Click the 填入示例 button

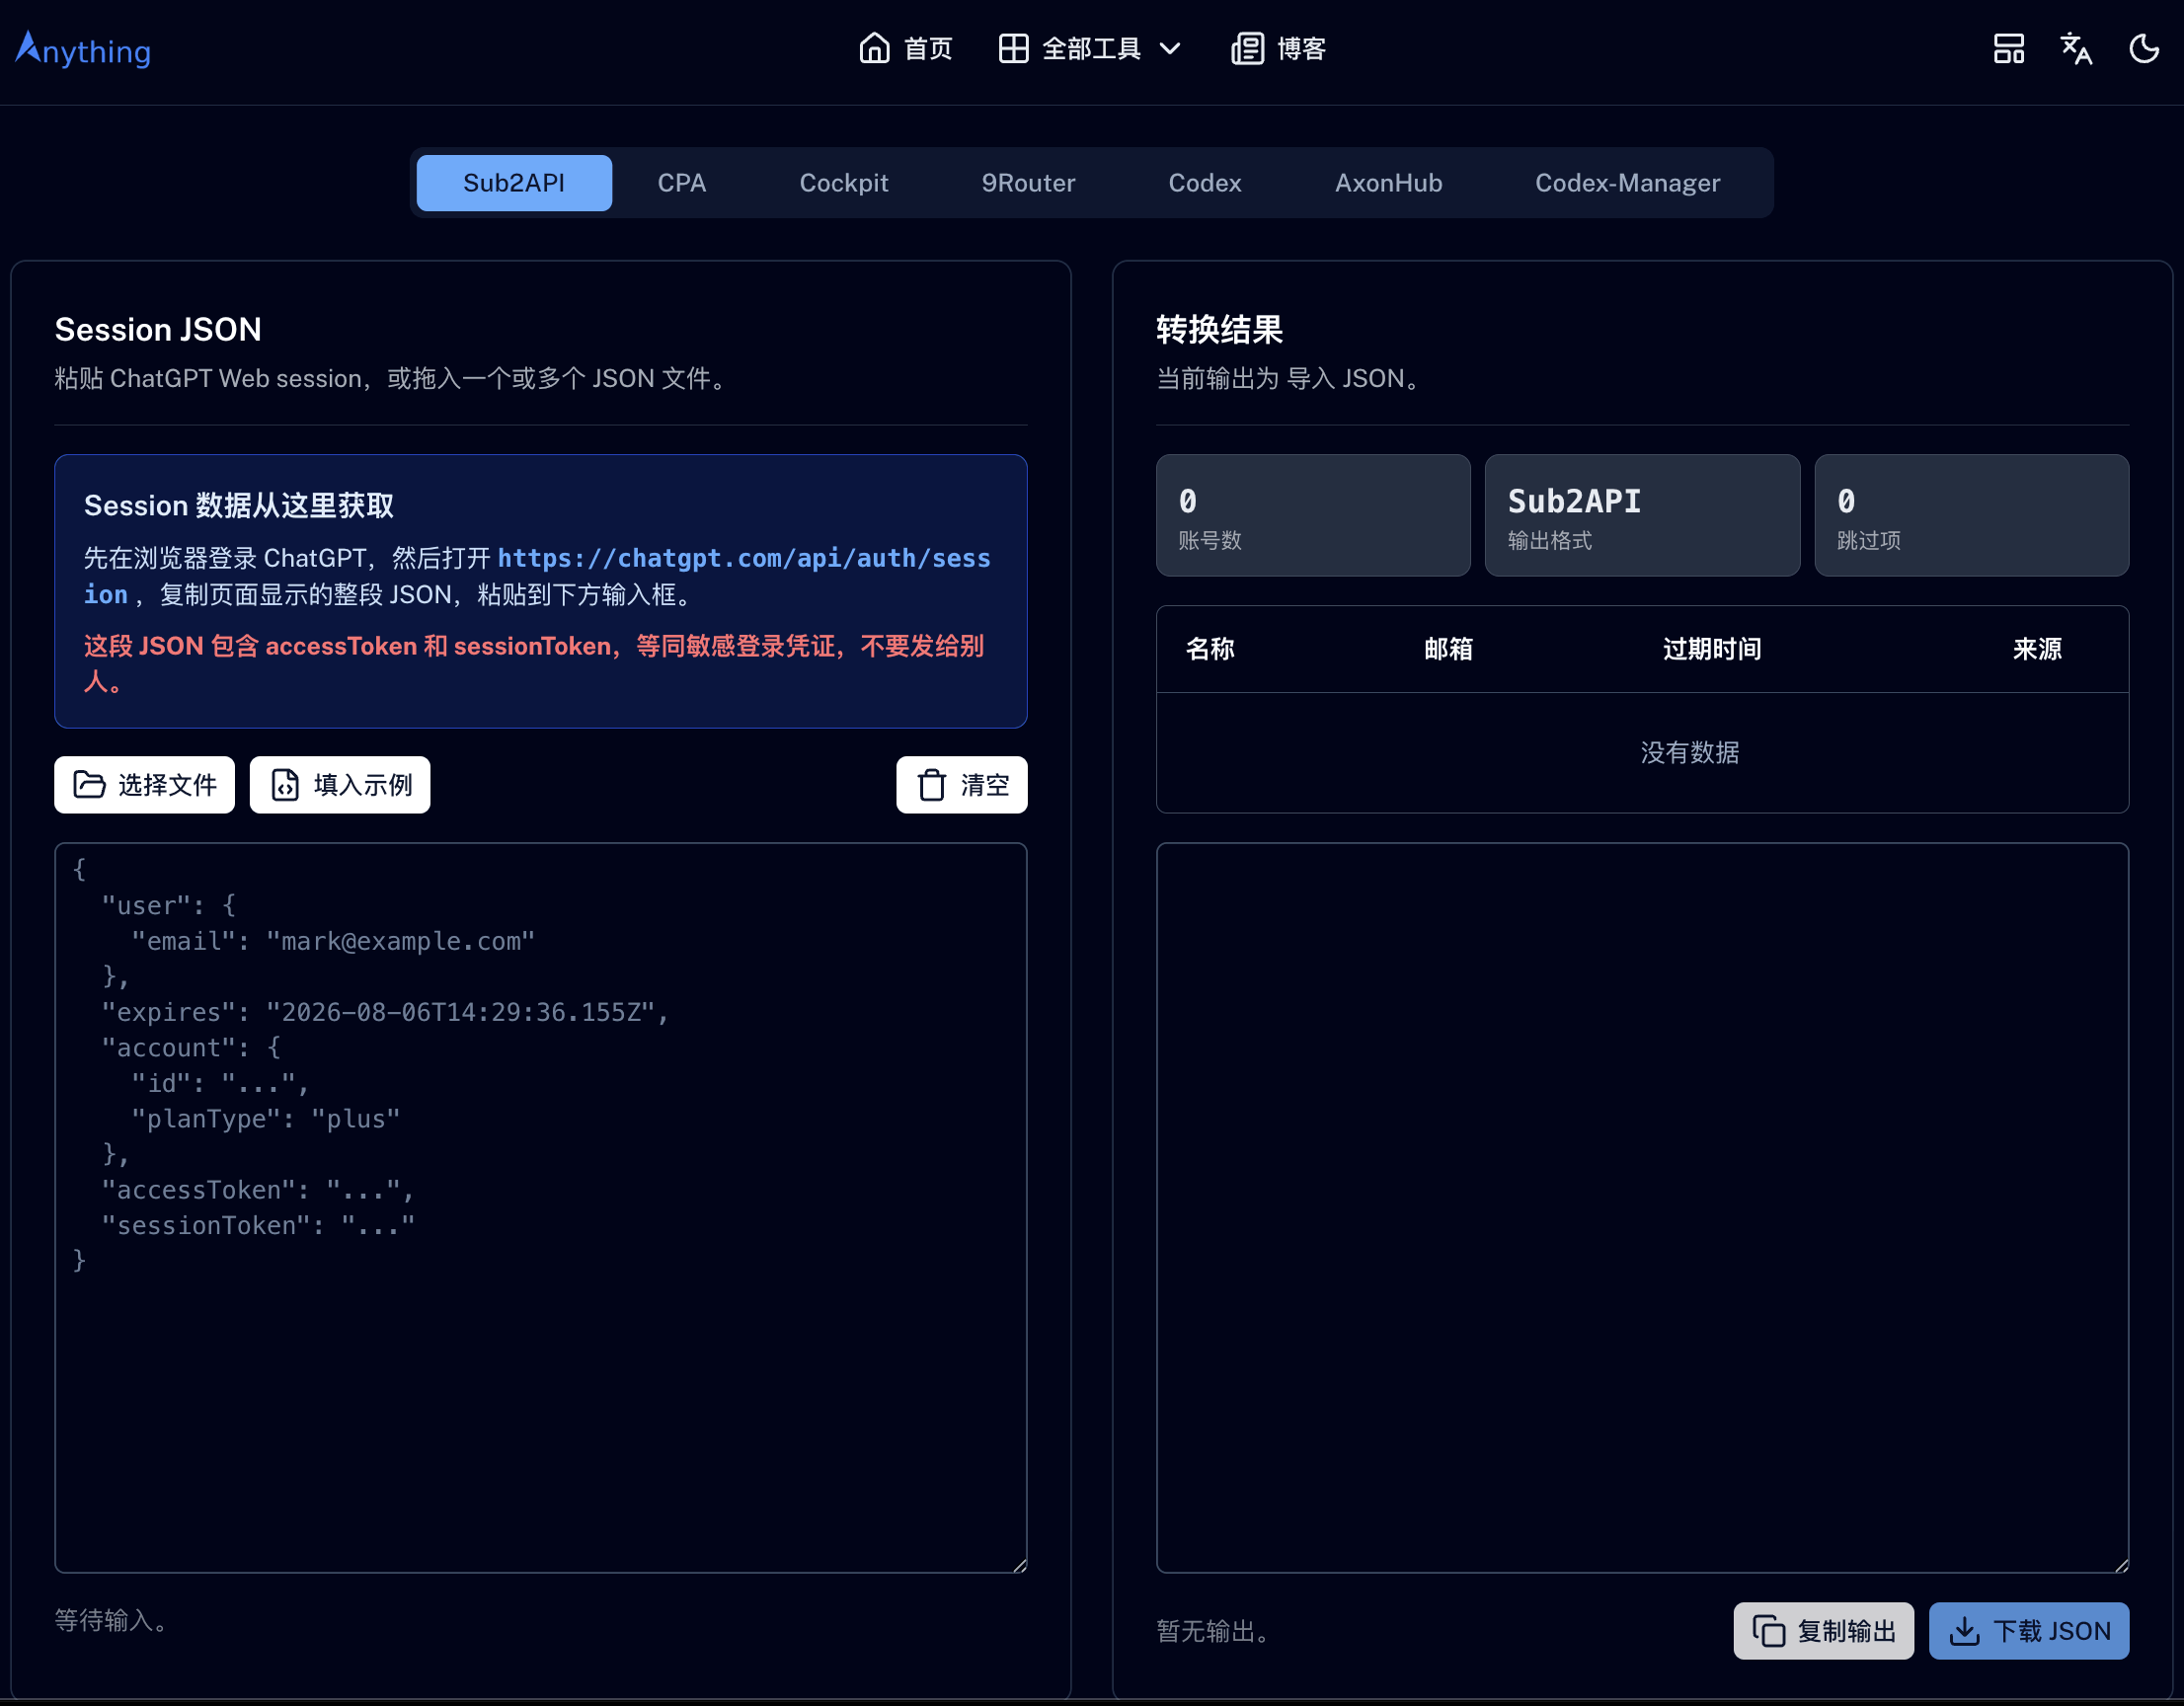pyautogui.click(x=340, y=785)
